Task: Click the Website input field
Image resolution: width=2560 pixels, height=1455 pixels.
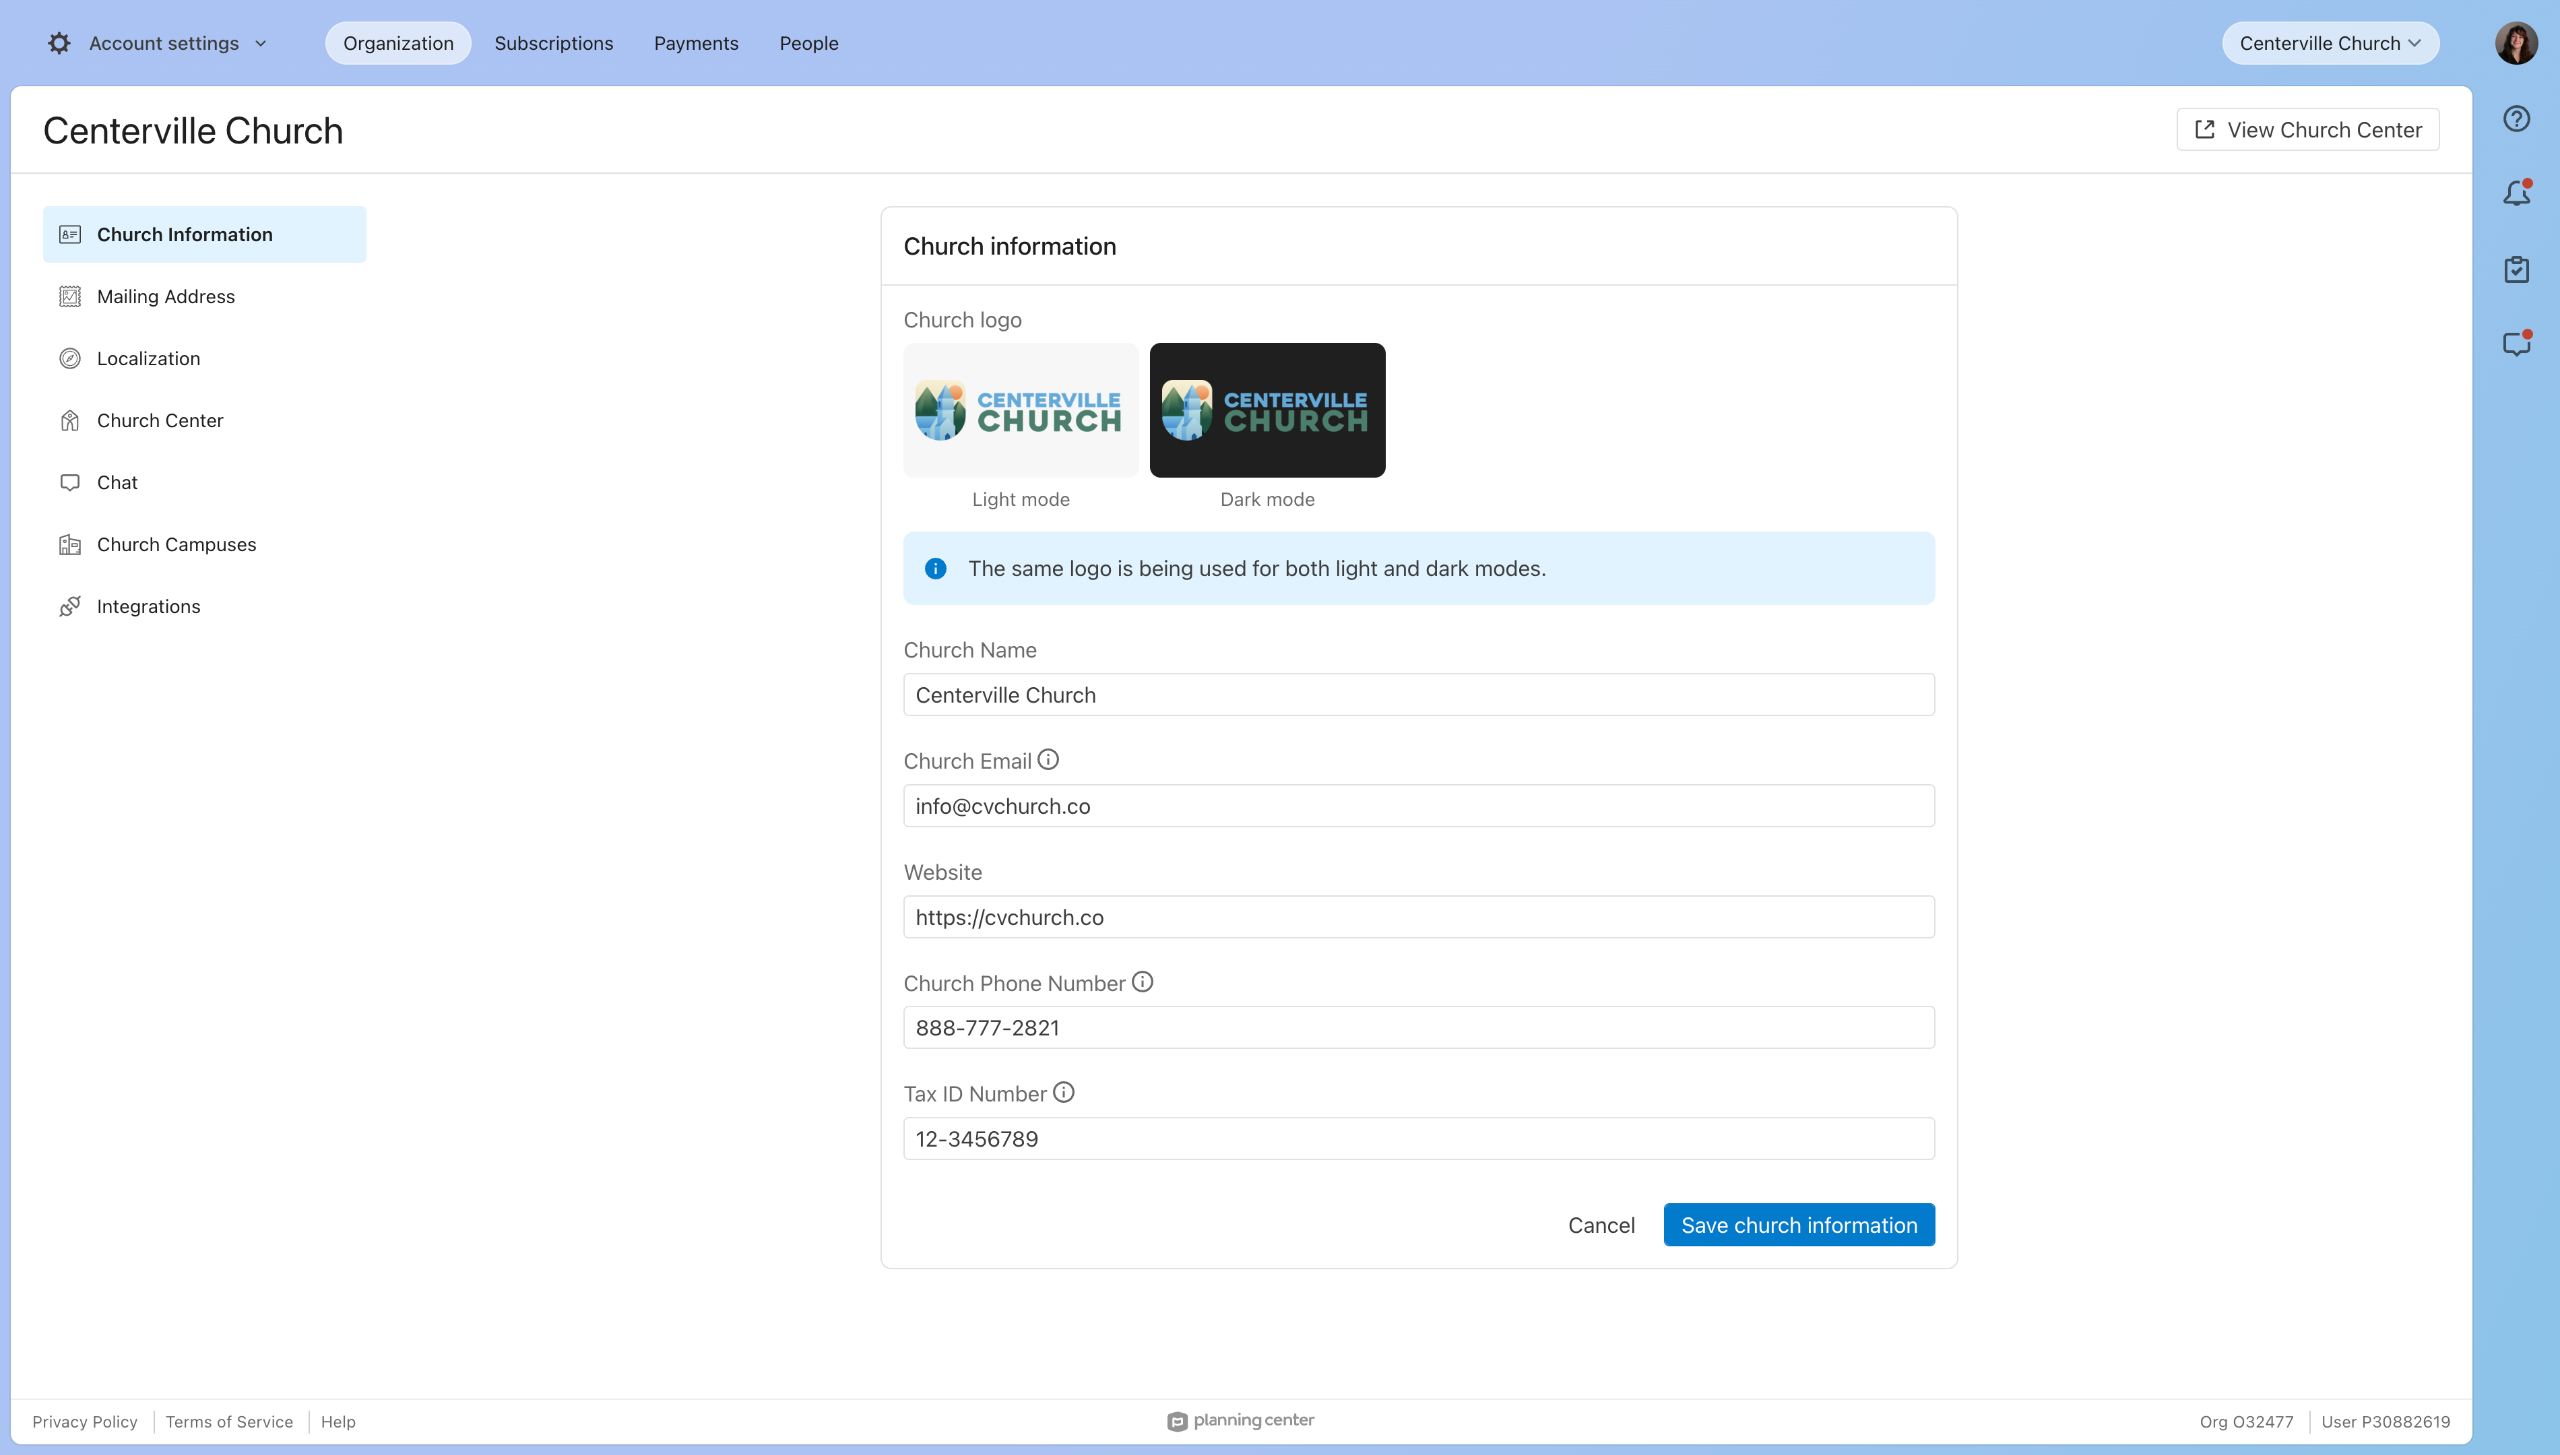Action: (1419, 917)
